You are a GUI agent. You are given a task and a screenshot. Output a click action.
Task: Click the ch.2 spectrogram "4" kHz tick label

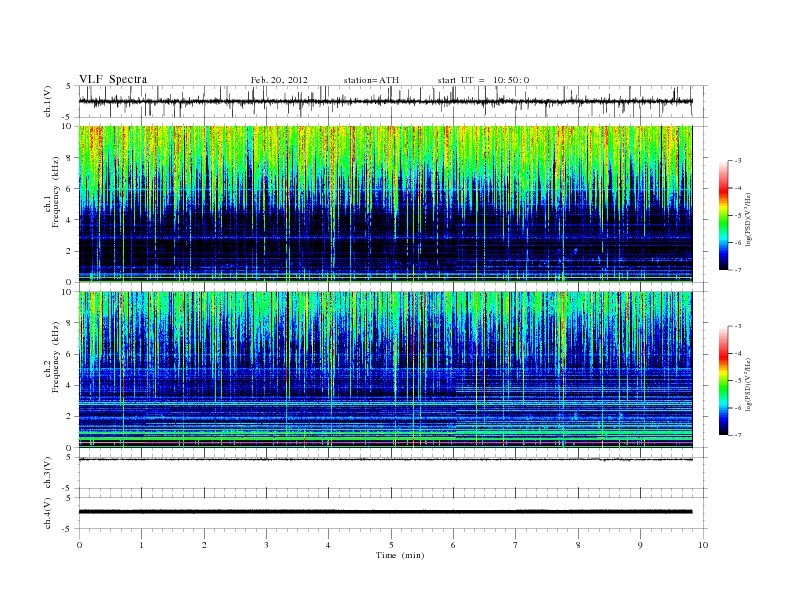[69, 385]
